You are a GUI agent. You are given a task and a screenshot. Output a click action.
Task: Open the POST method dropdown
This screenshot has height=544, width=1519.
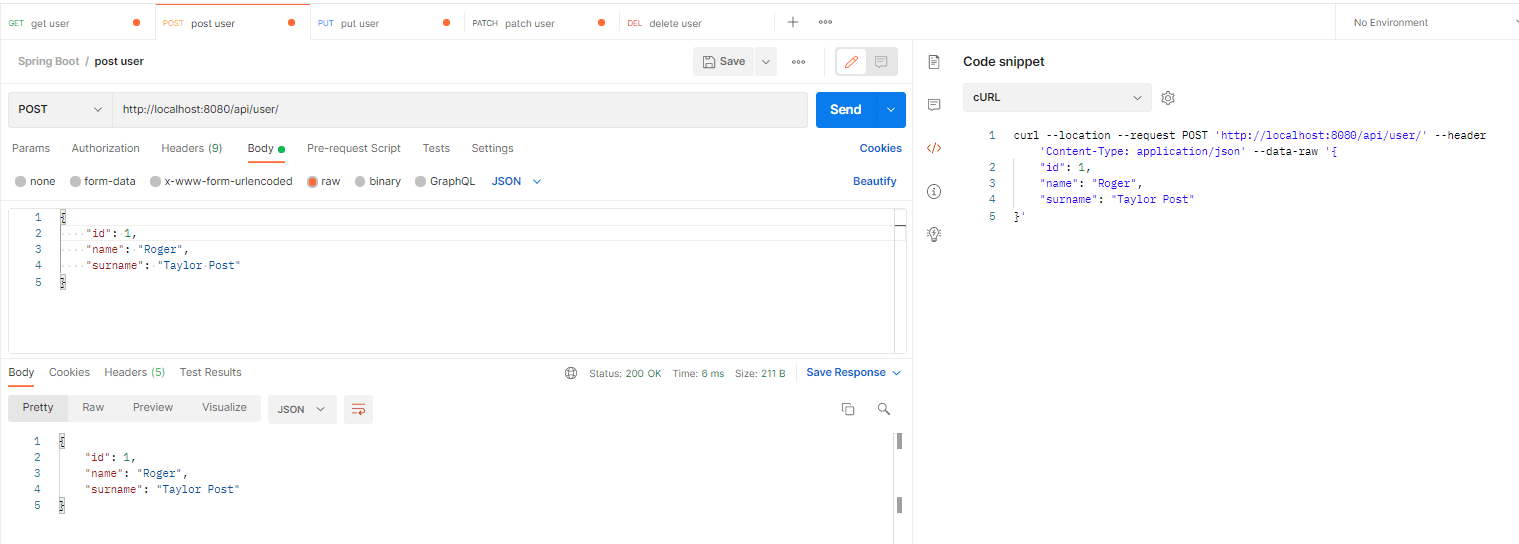click(60, 110)
